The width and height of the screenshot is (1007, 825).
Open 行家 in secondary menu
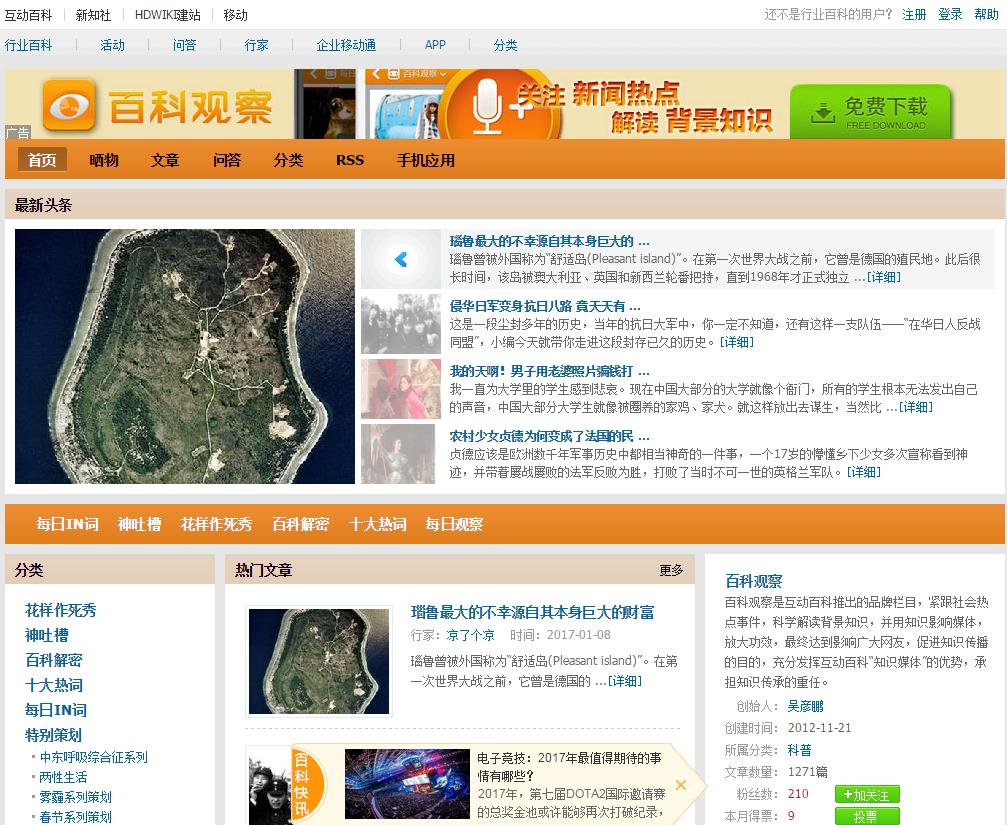tap(256, 45)
